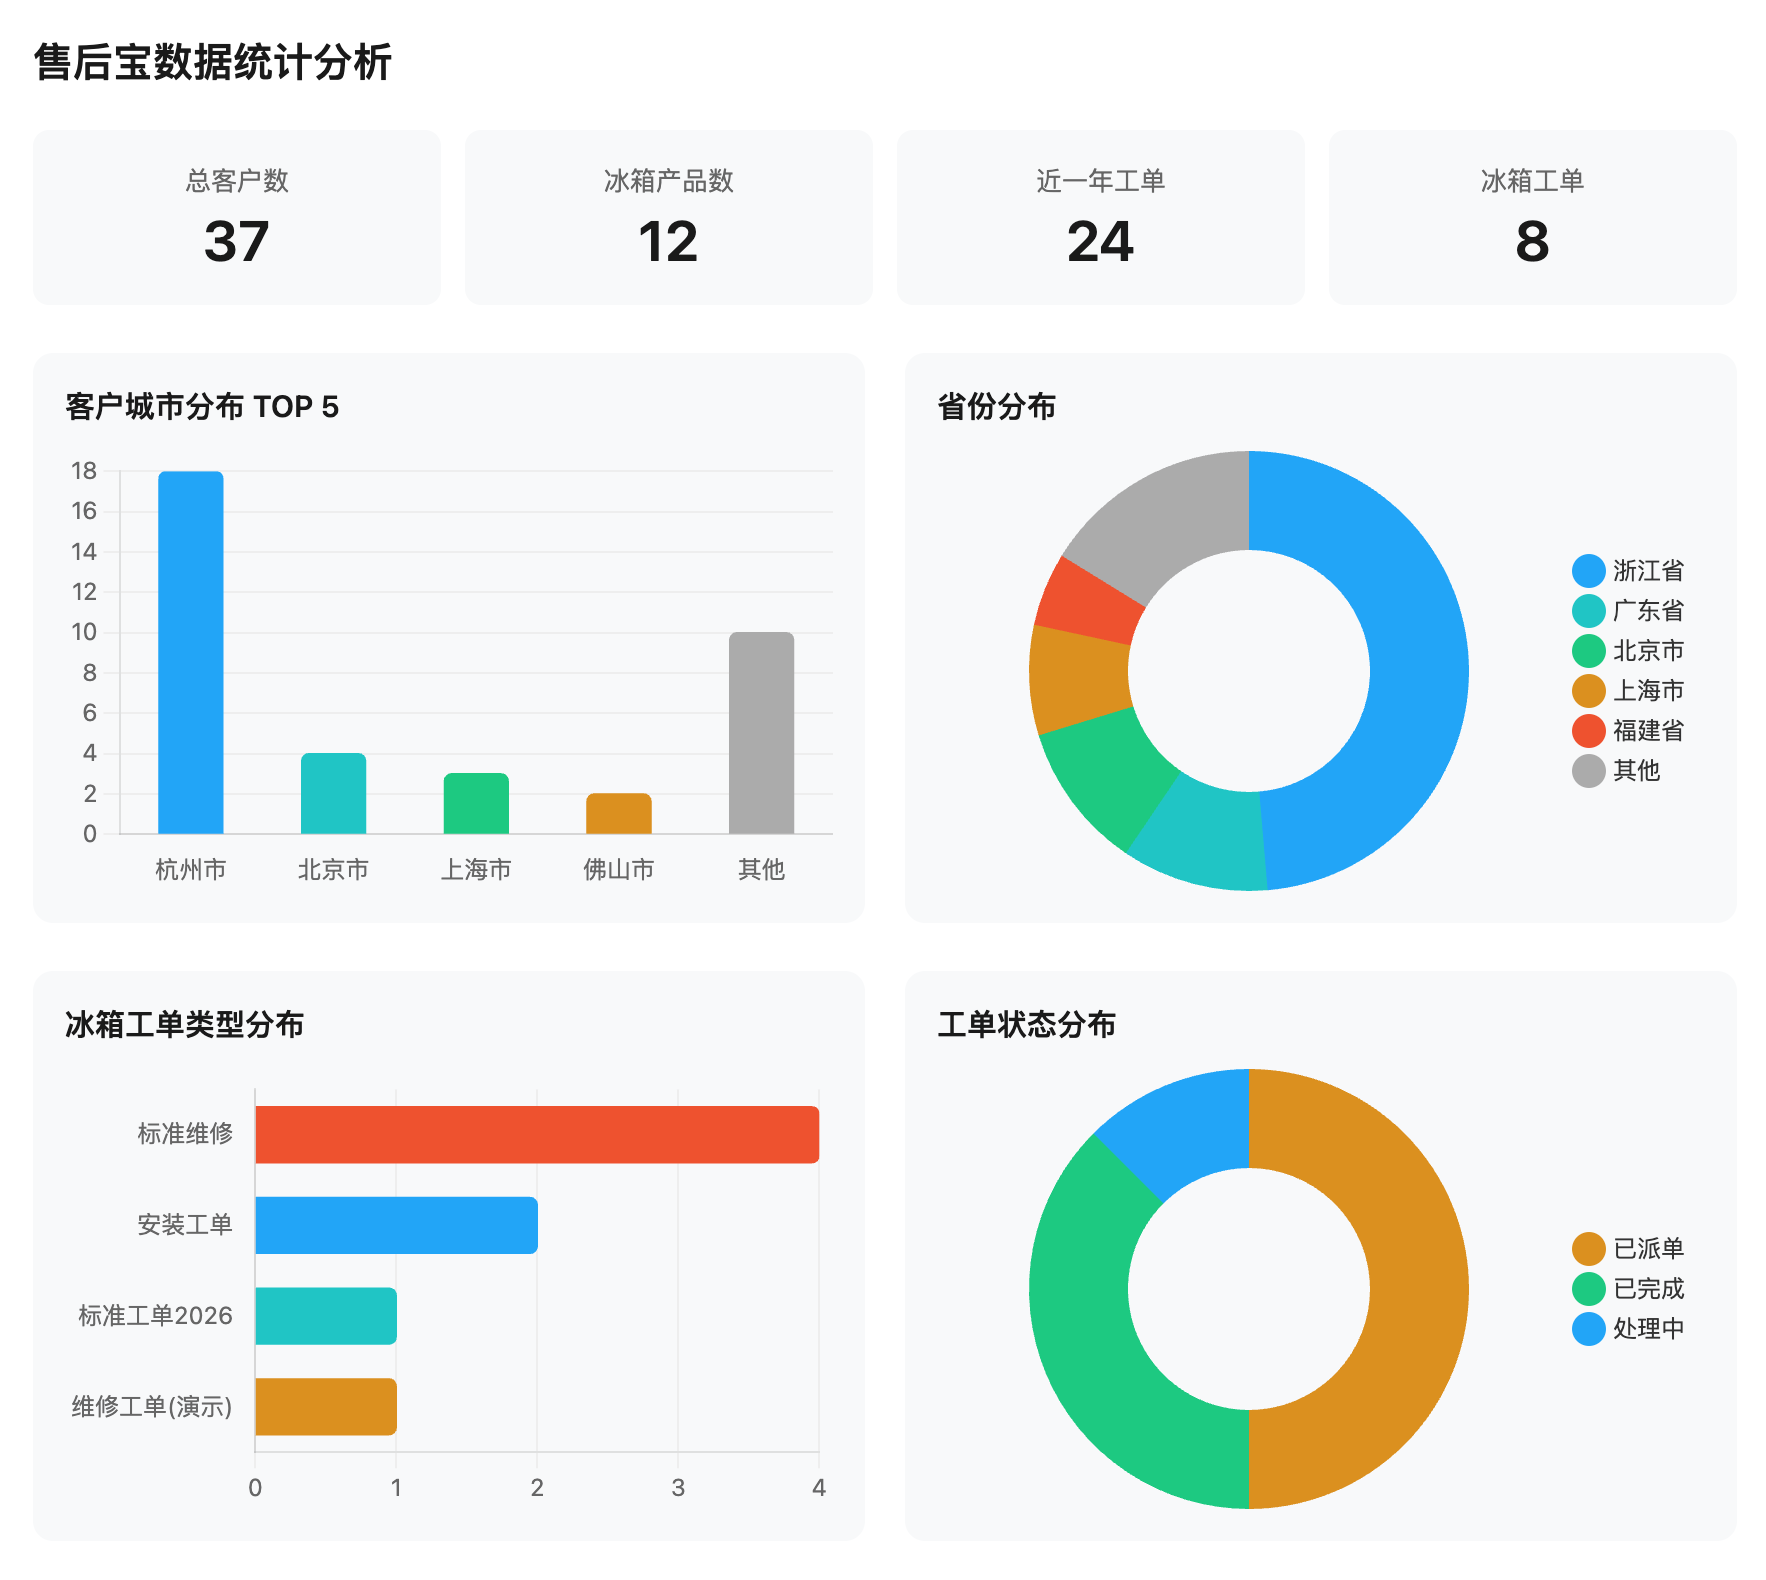This screenshot has height=1580, width=1766.
Task: Click the 省份分布 chart heading
Action: 997,407
